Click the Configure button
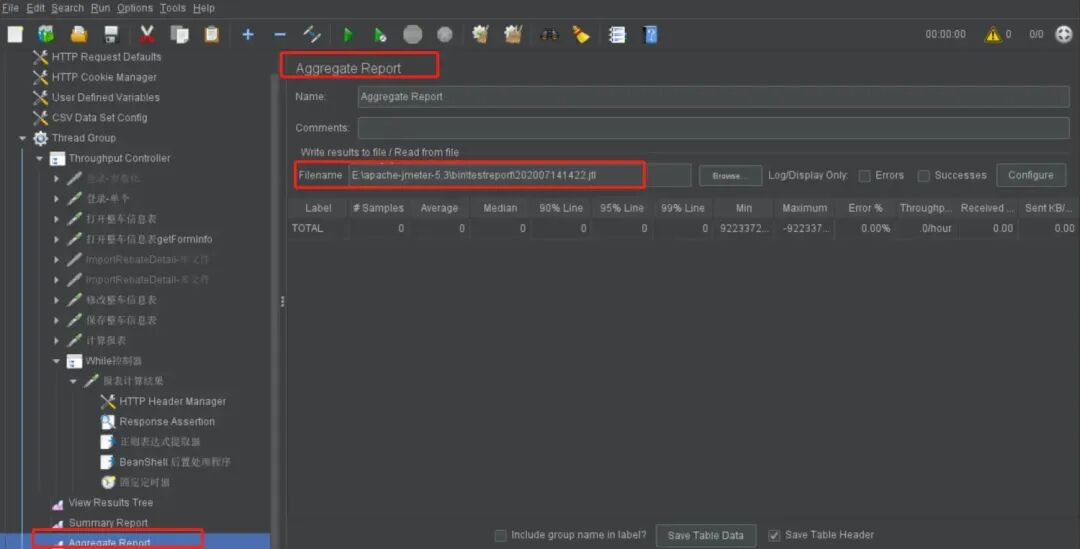 coord(1031,176)
